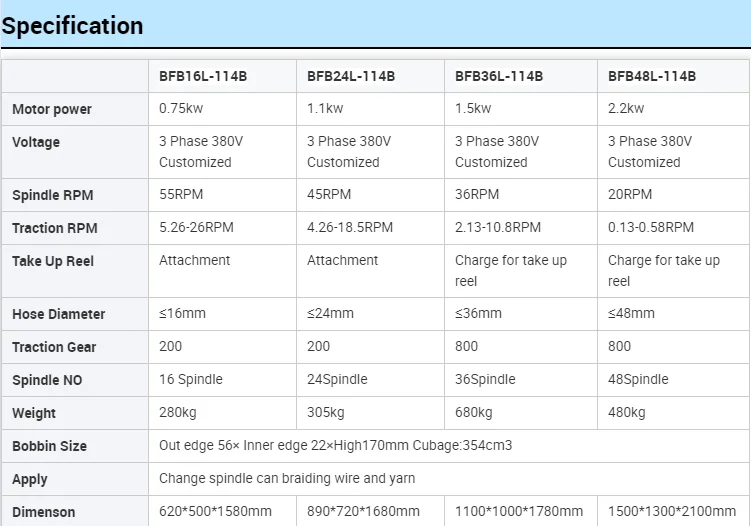Select the Motor power row label
Screen dimensions: 751x526
pyautogui.click(x=52, y=109)
